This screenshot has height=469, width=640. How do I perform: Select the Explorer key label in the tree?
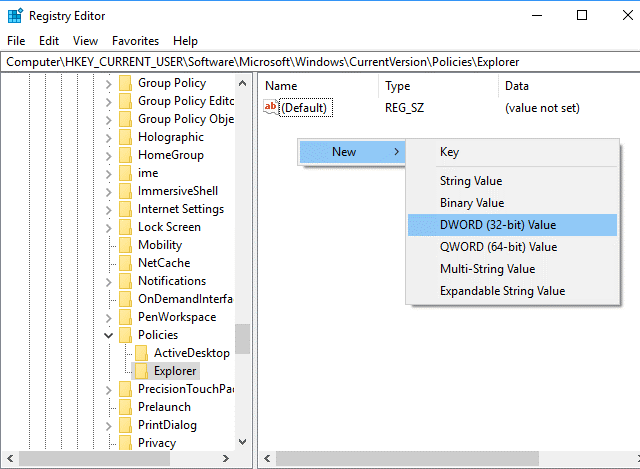(175, 371)
